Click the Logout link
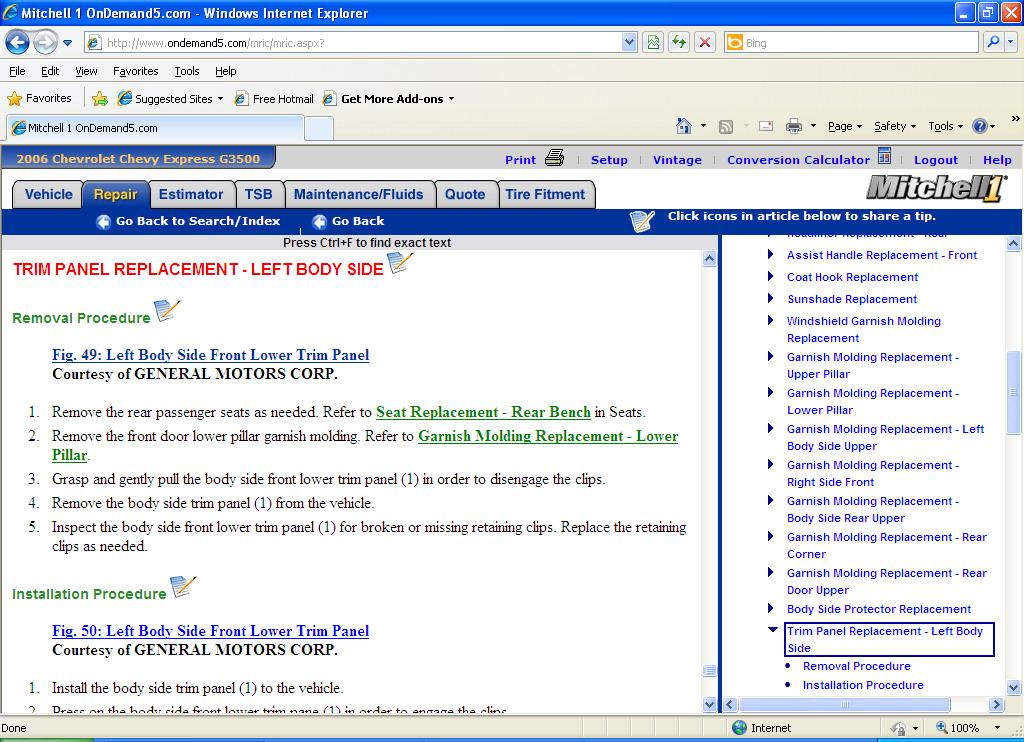 (936, 160)
